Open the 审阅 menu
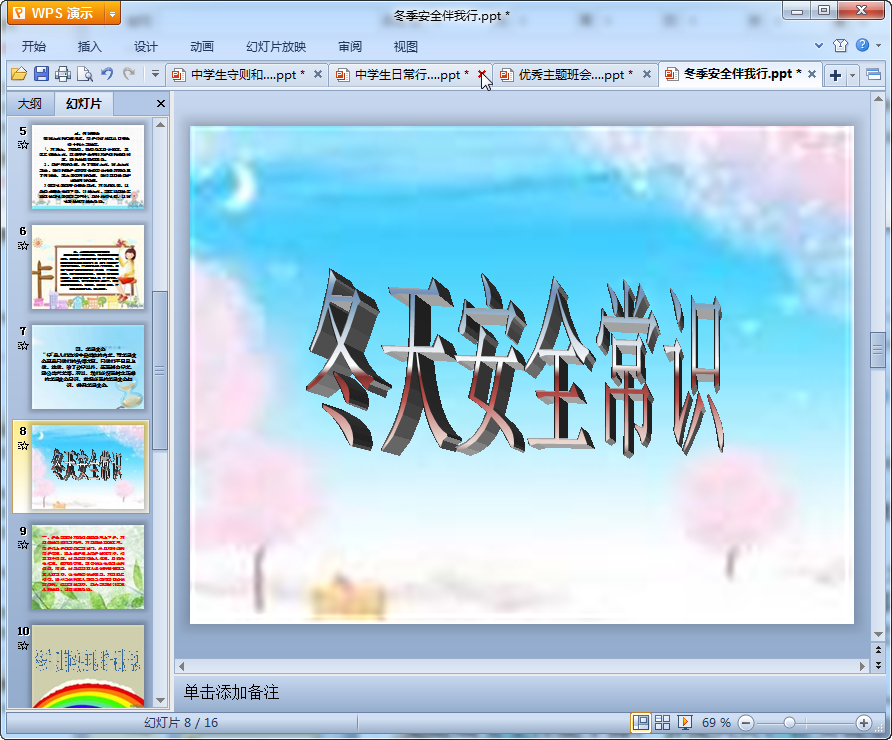This screenshot has width=892, height=740. point(350,47)
